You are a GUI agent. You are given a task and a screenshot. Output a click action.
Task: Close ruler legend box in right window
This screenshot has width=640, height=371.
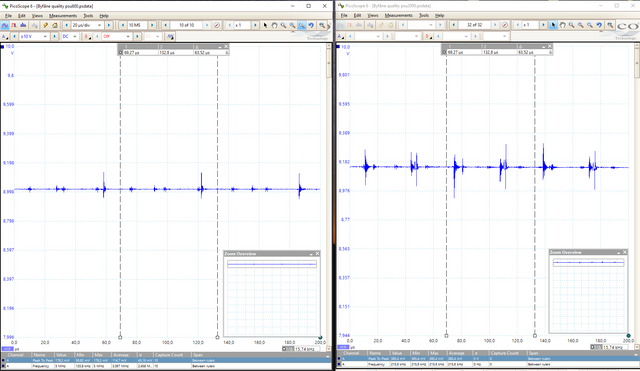[x=550, y=47]
